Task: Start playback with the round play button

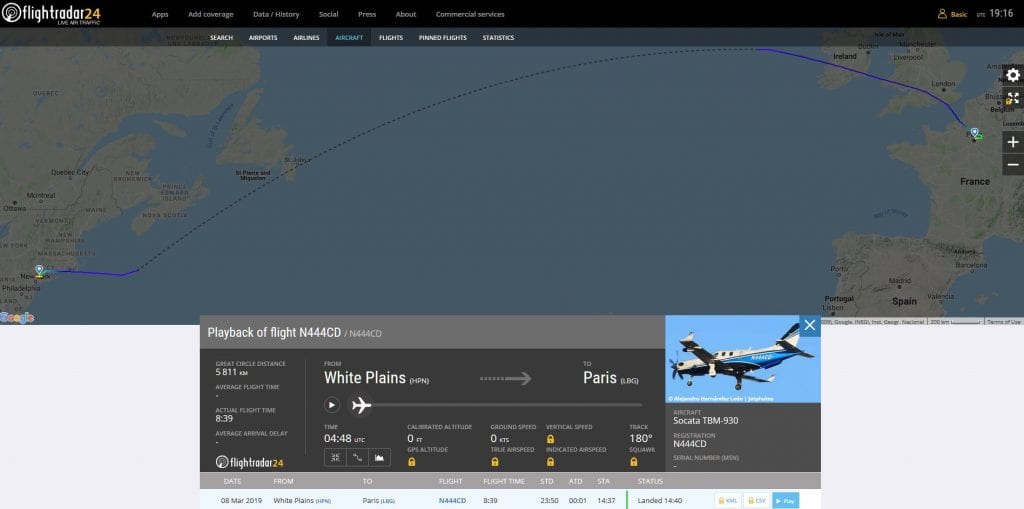Action: click(x=332, y=405)
